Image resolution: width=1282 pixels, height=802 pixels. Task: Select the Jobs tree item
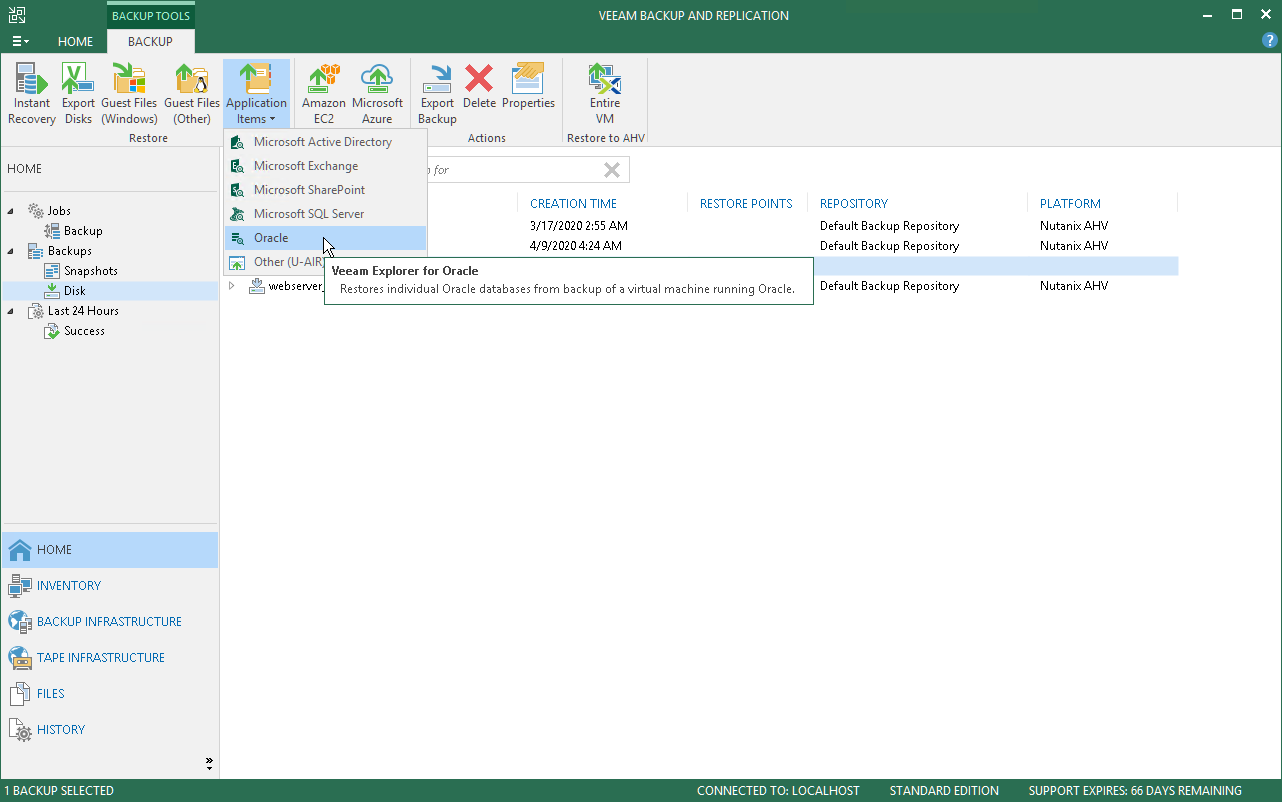pos(59,211)
